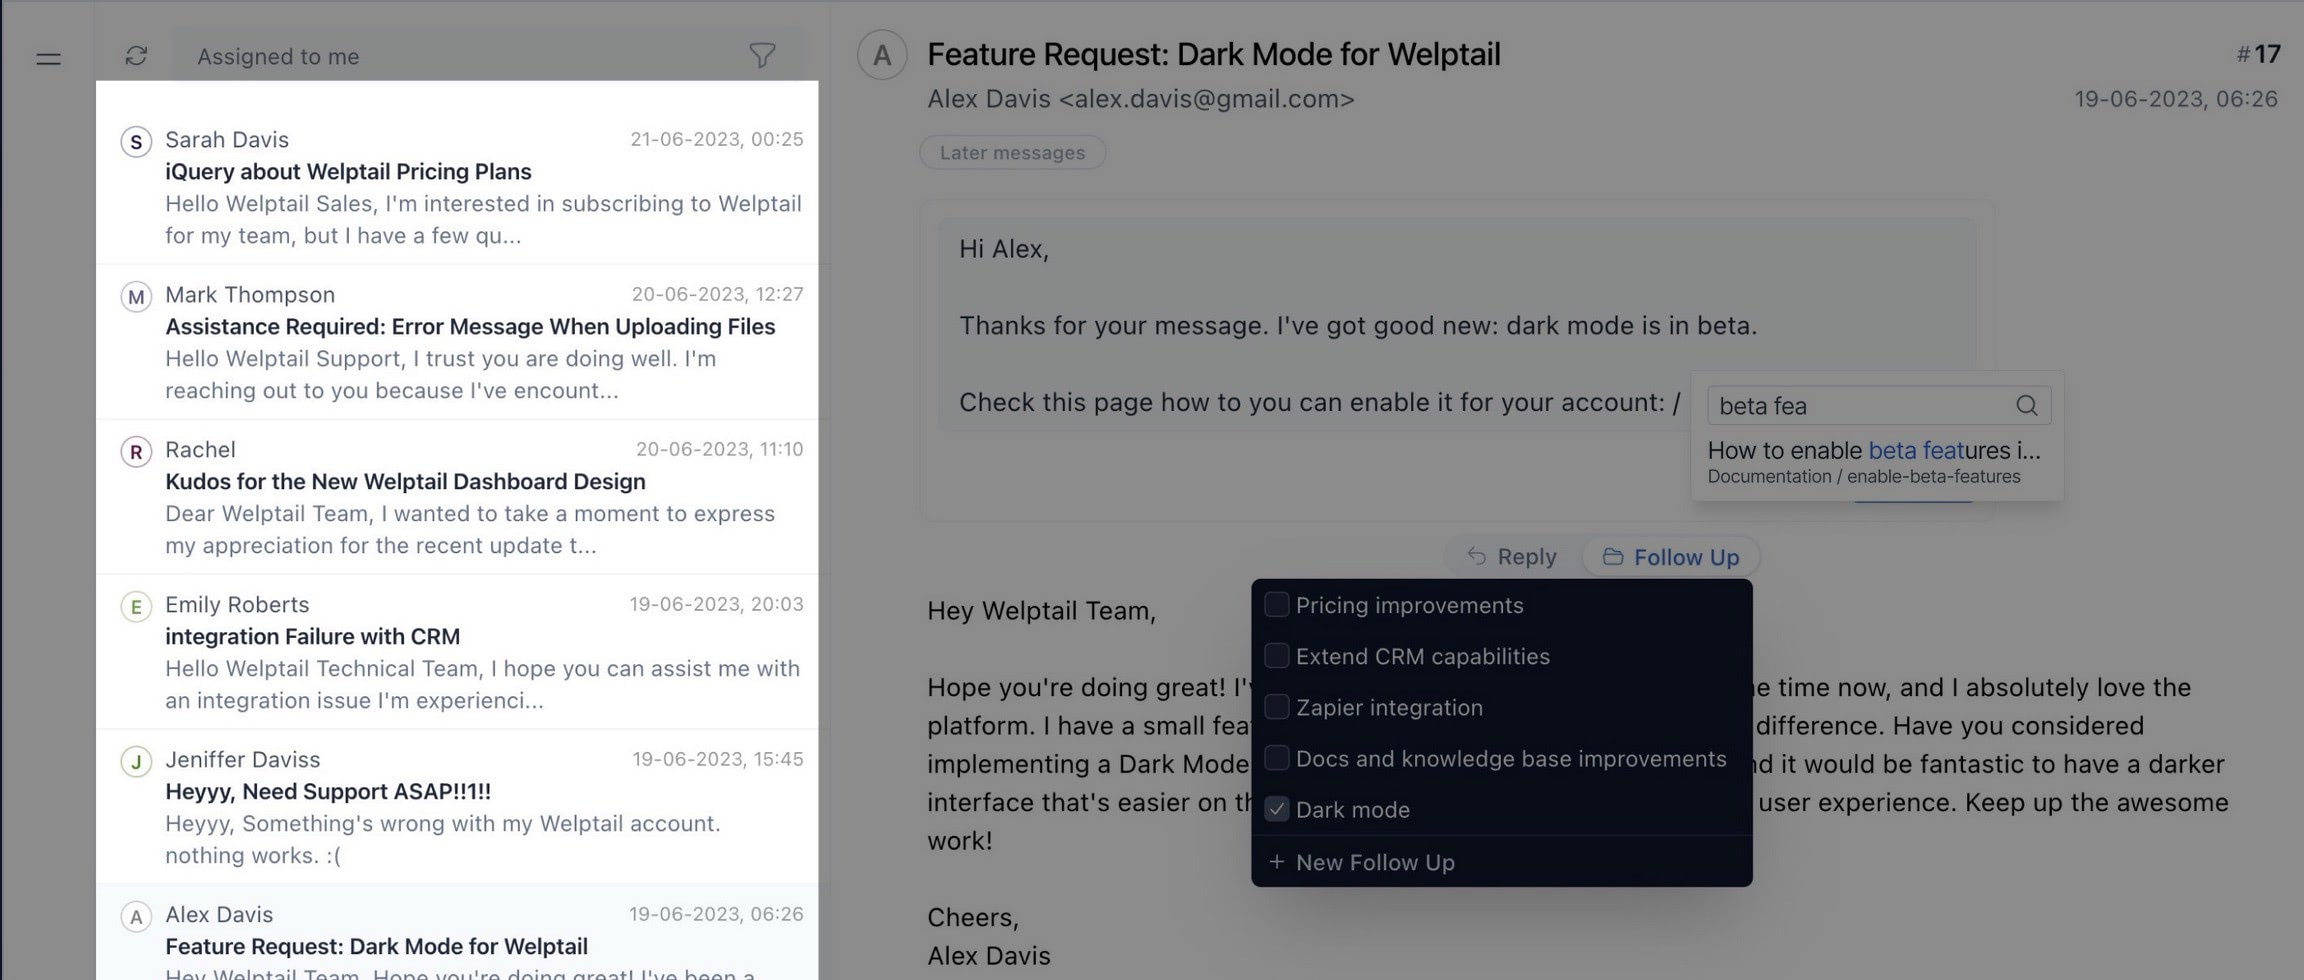The height and width of the screenshot is (980, 2304).
Task: Click the search magnifier icon
Action: click(x=2026, y=405)
